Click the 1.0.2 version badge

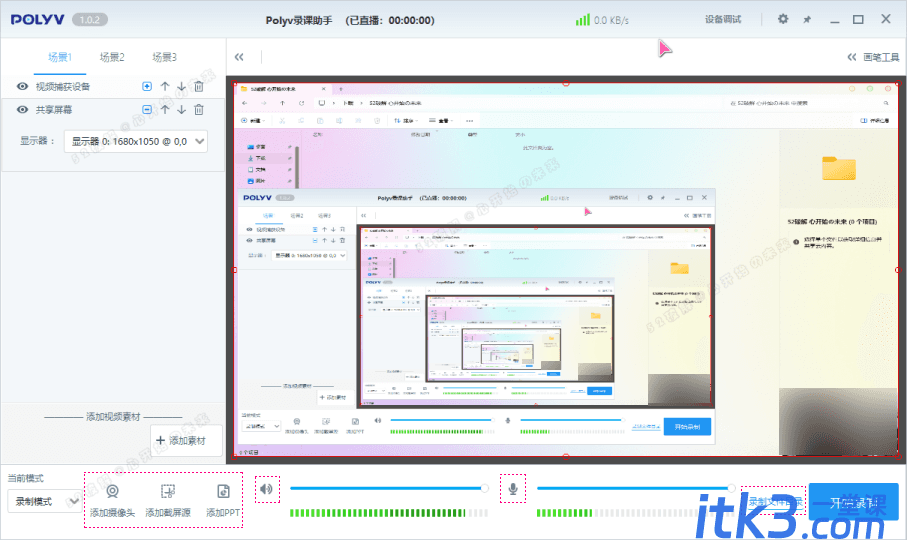click(90, 20)
